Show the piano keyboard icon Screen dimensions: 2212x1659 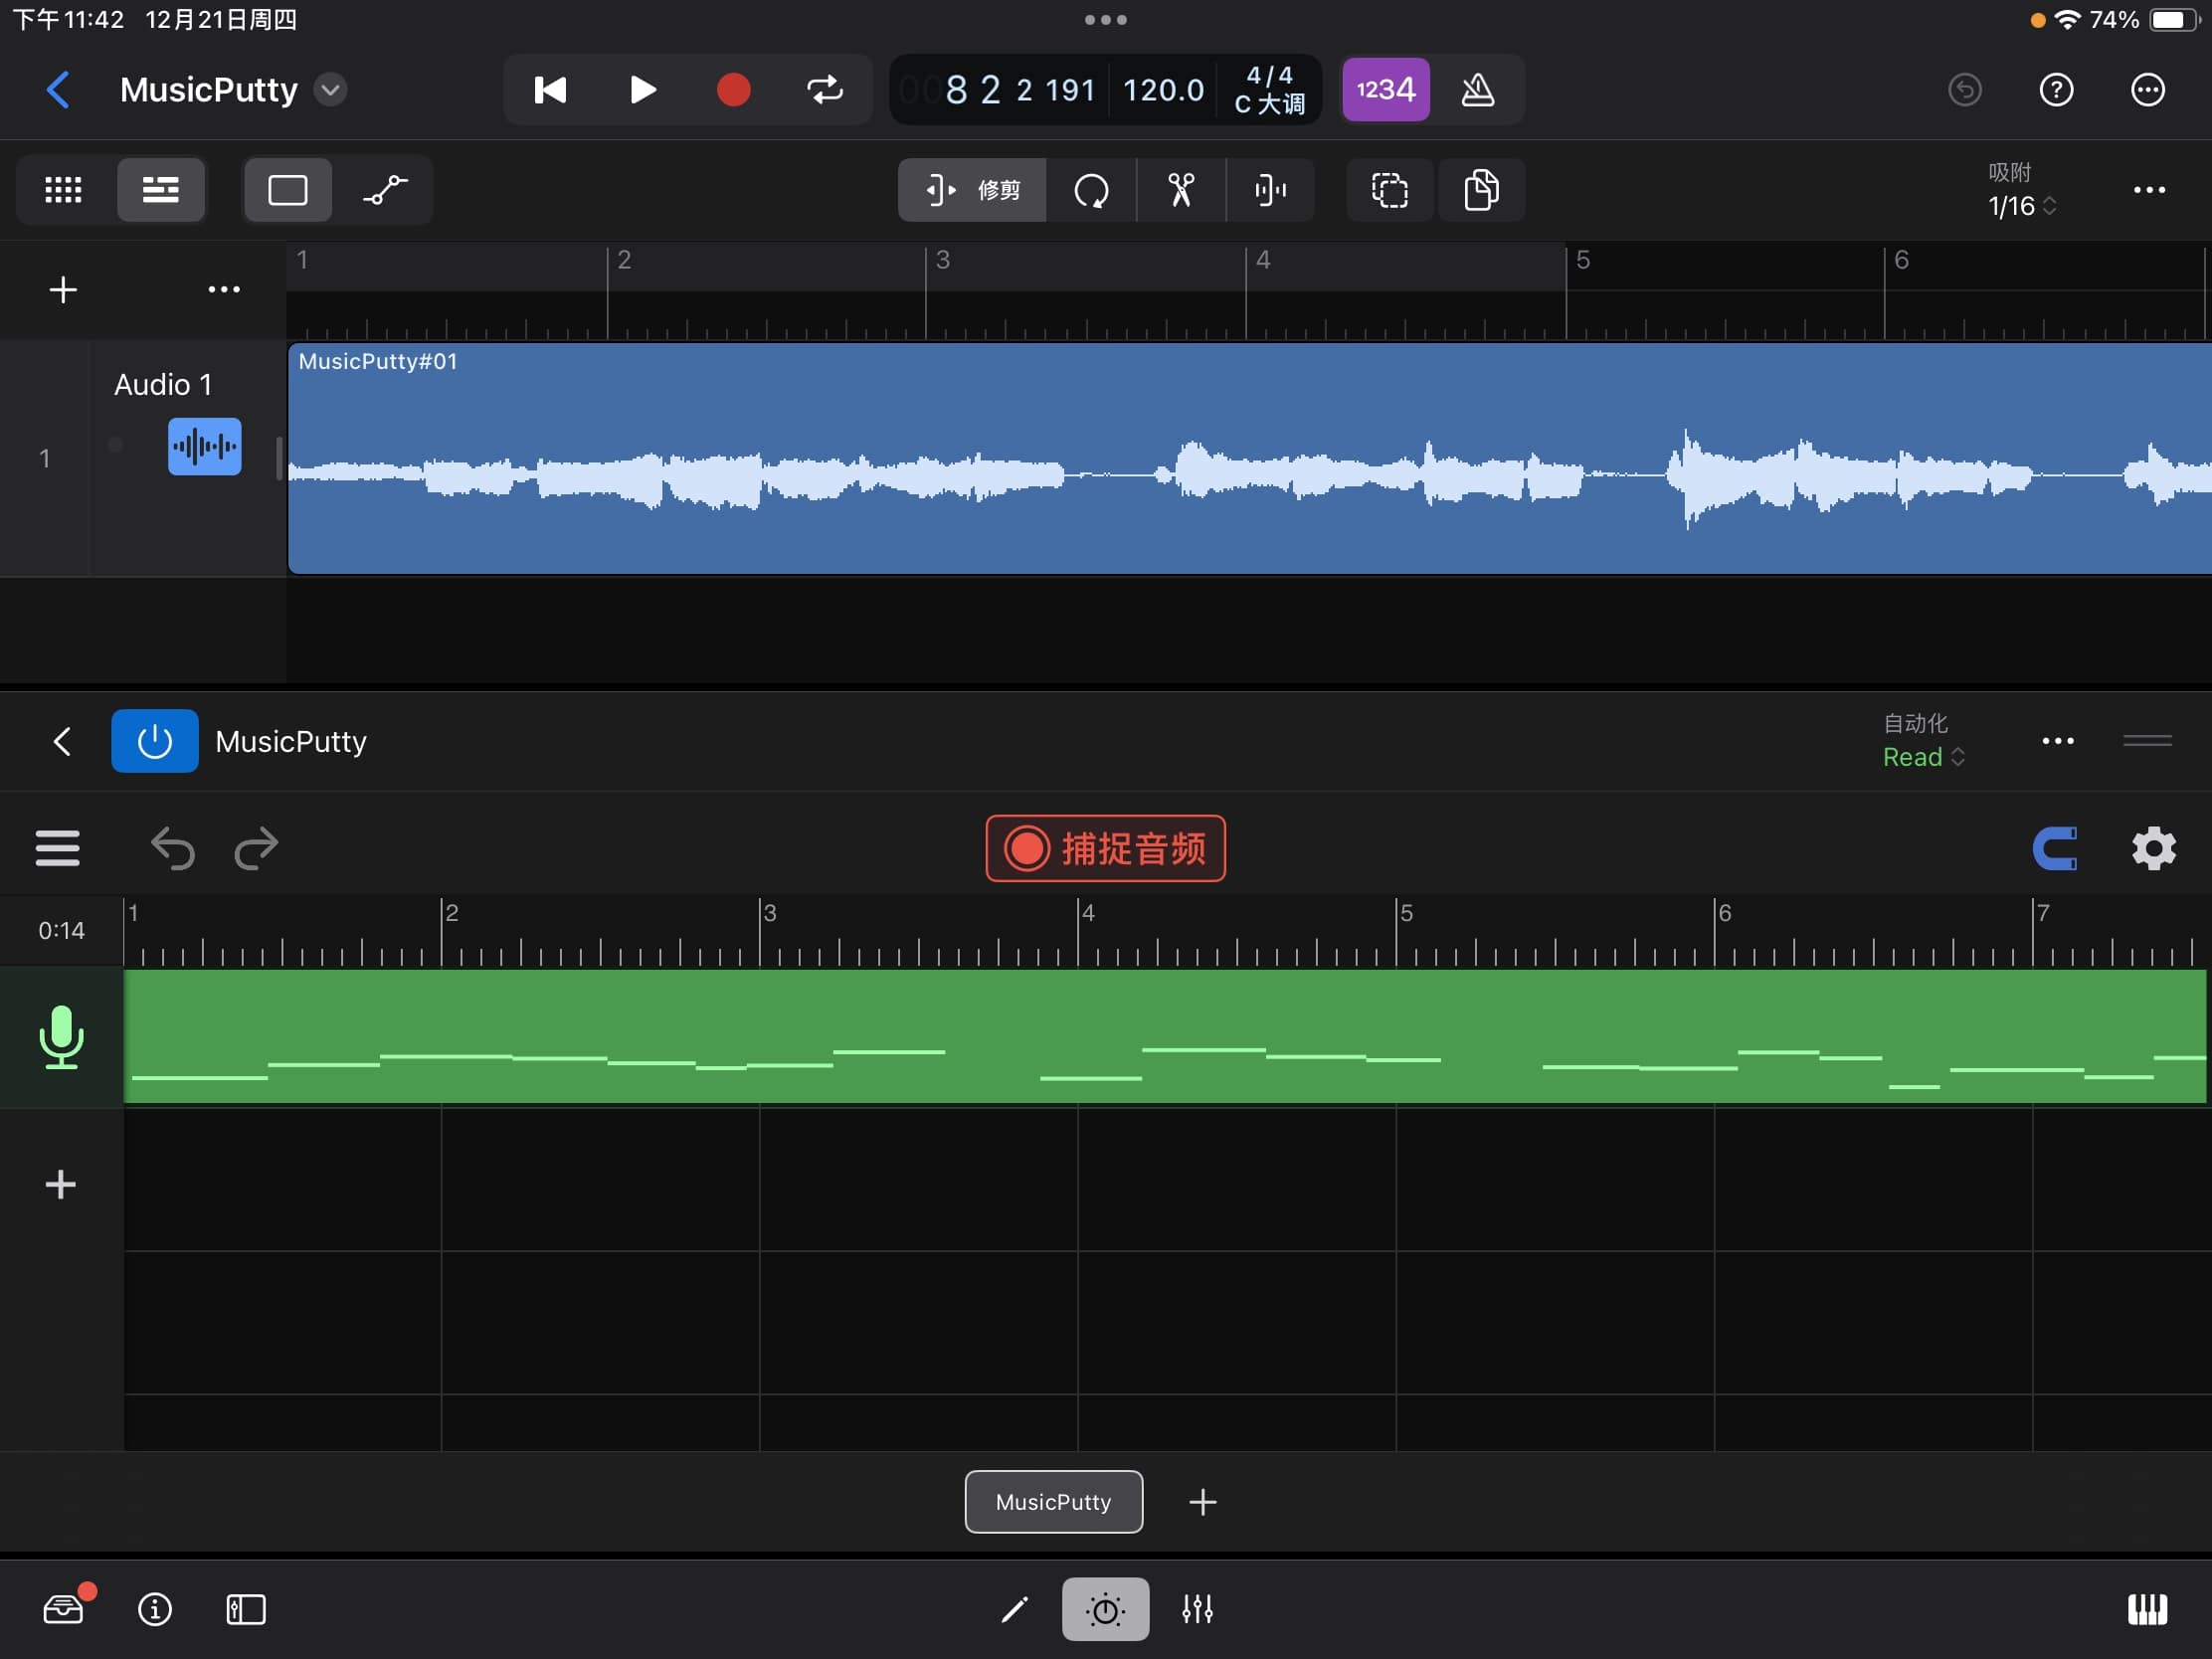(x=2146, y=1609)
